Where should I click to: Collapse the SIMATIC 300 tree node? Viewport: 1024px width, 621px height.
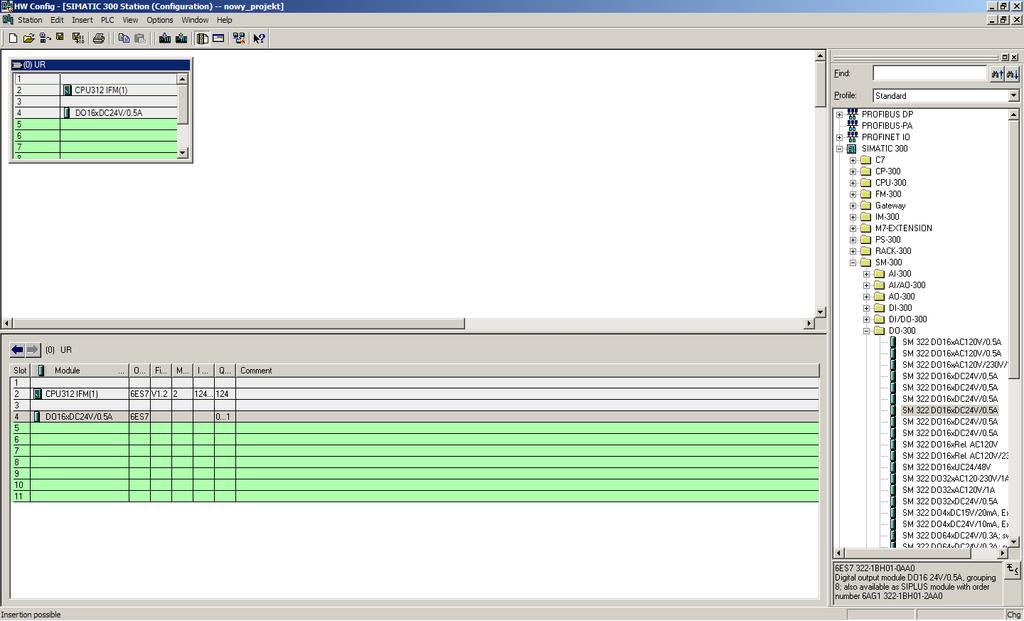pos(840,149)
